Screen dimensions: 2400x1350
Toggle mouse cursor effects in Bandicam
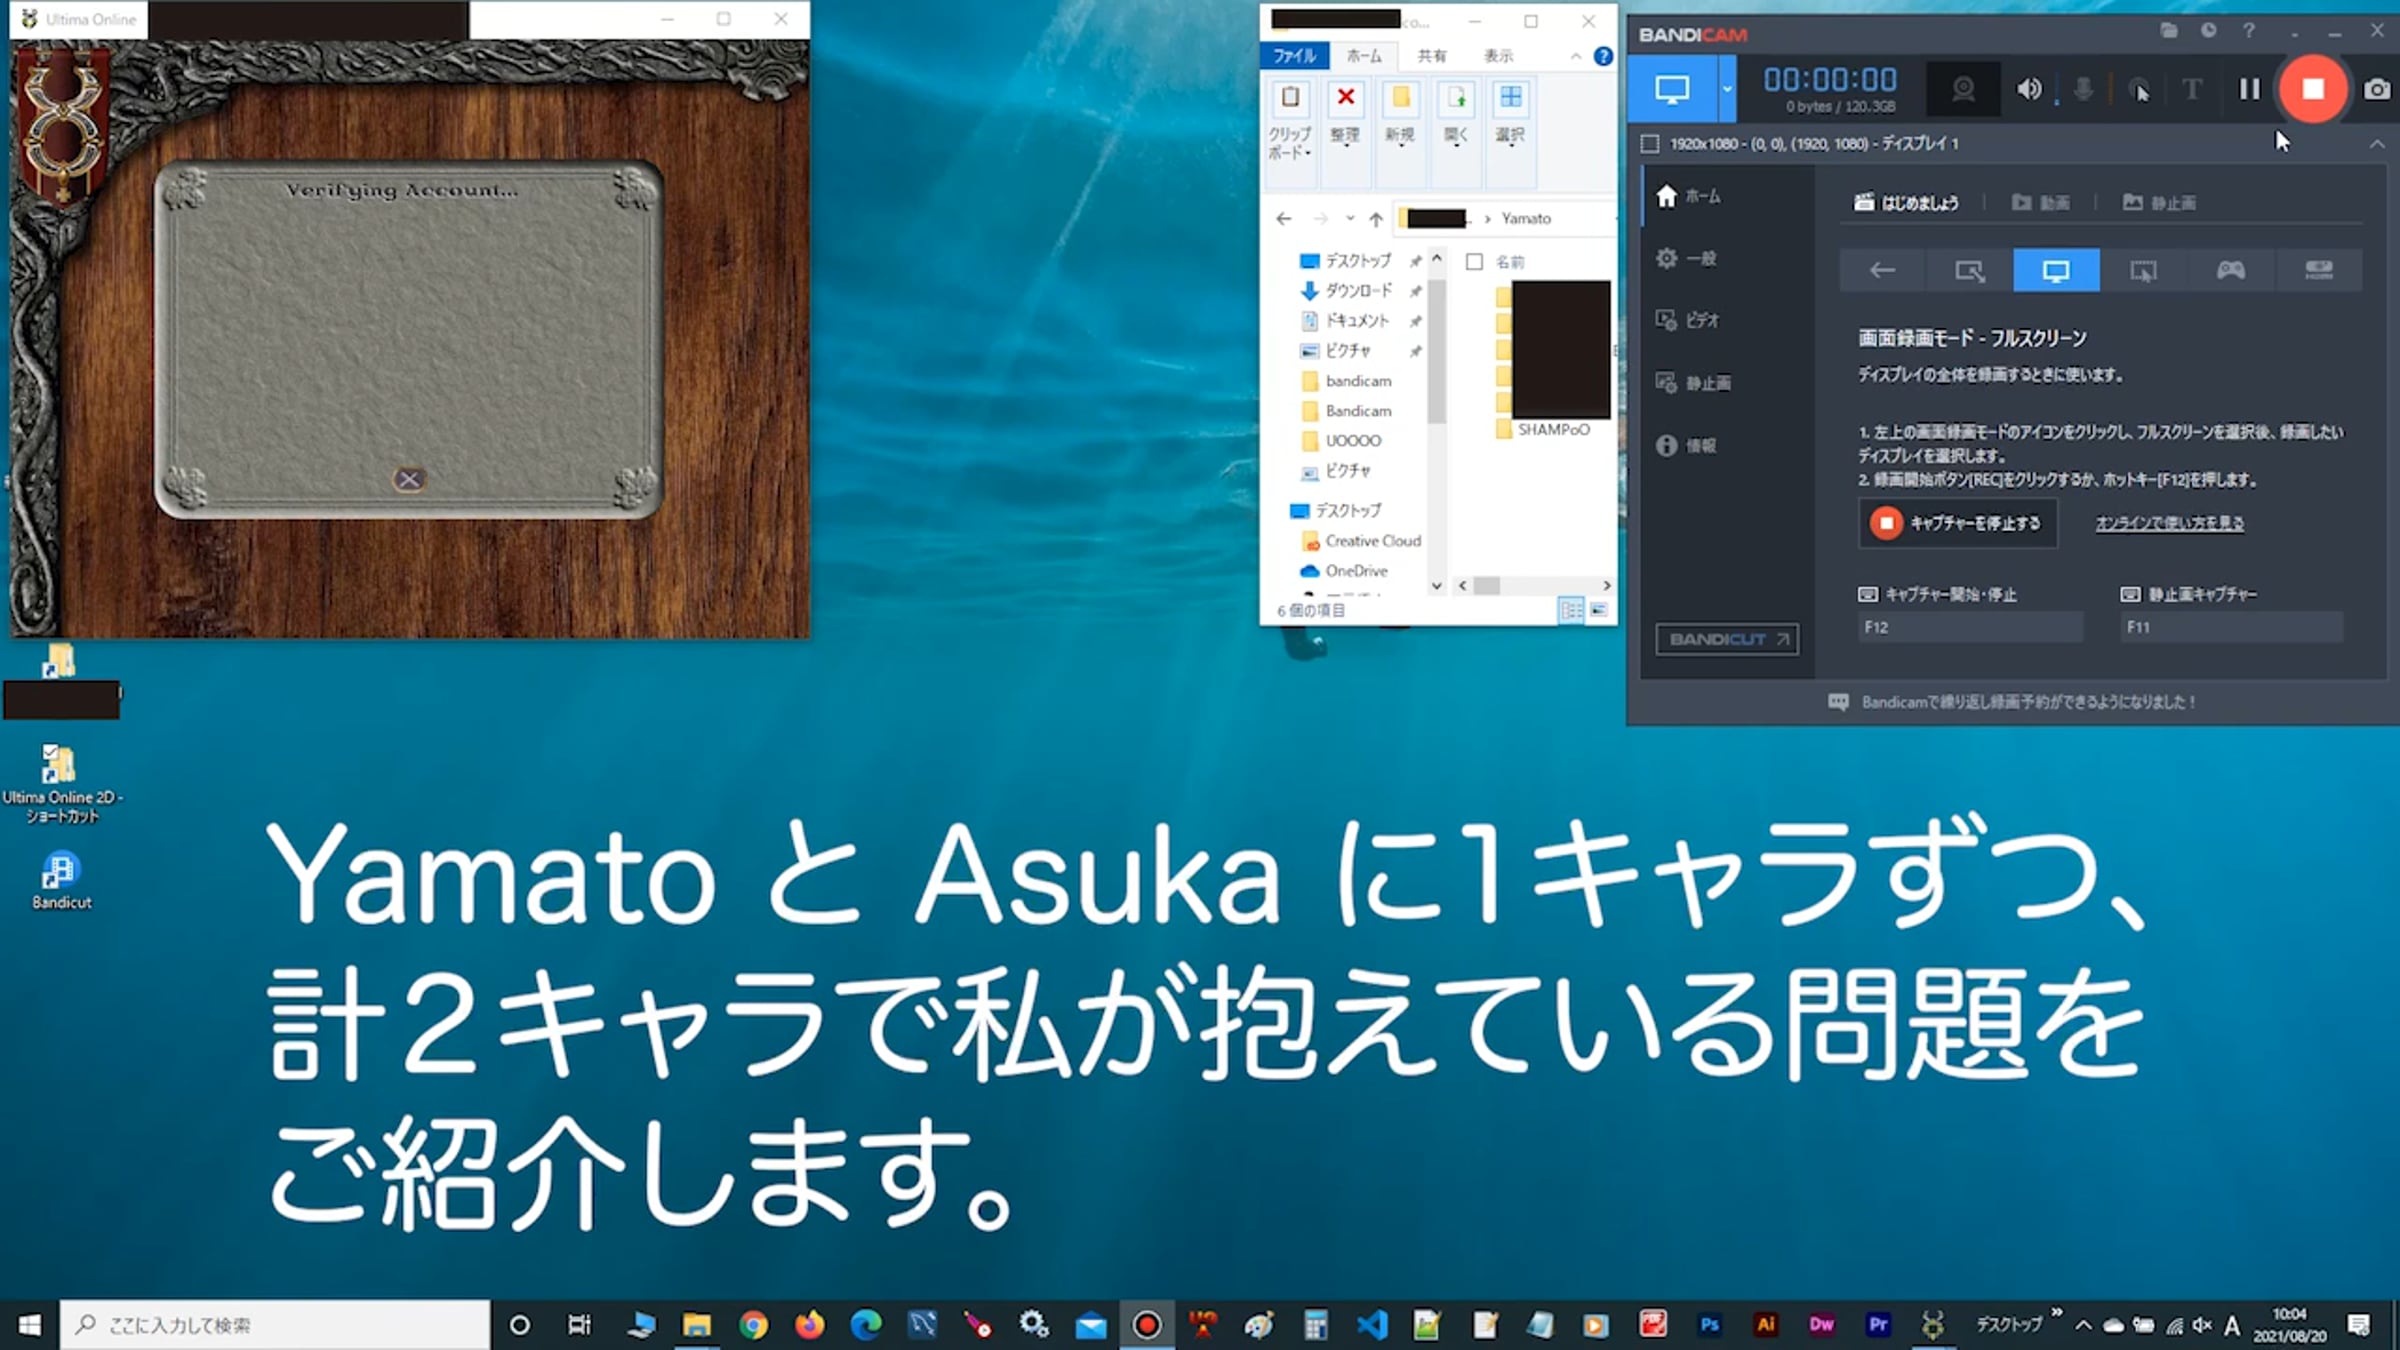pos(2138,89)
